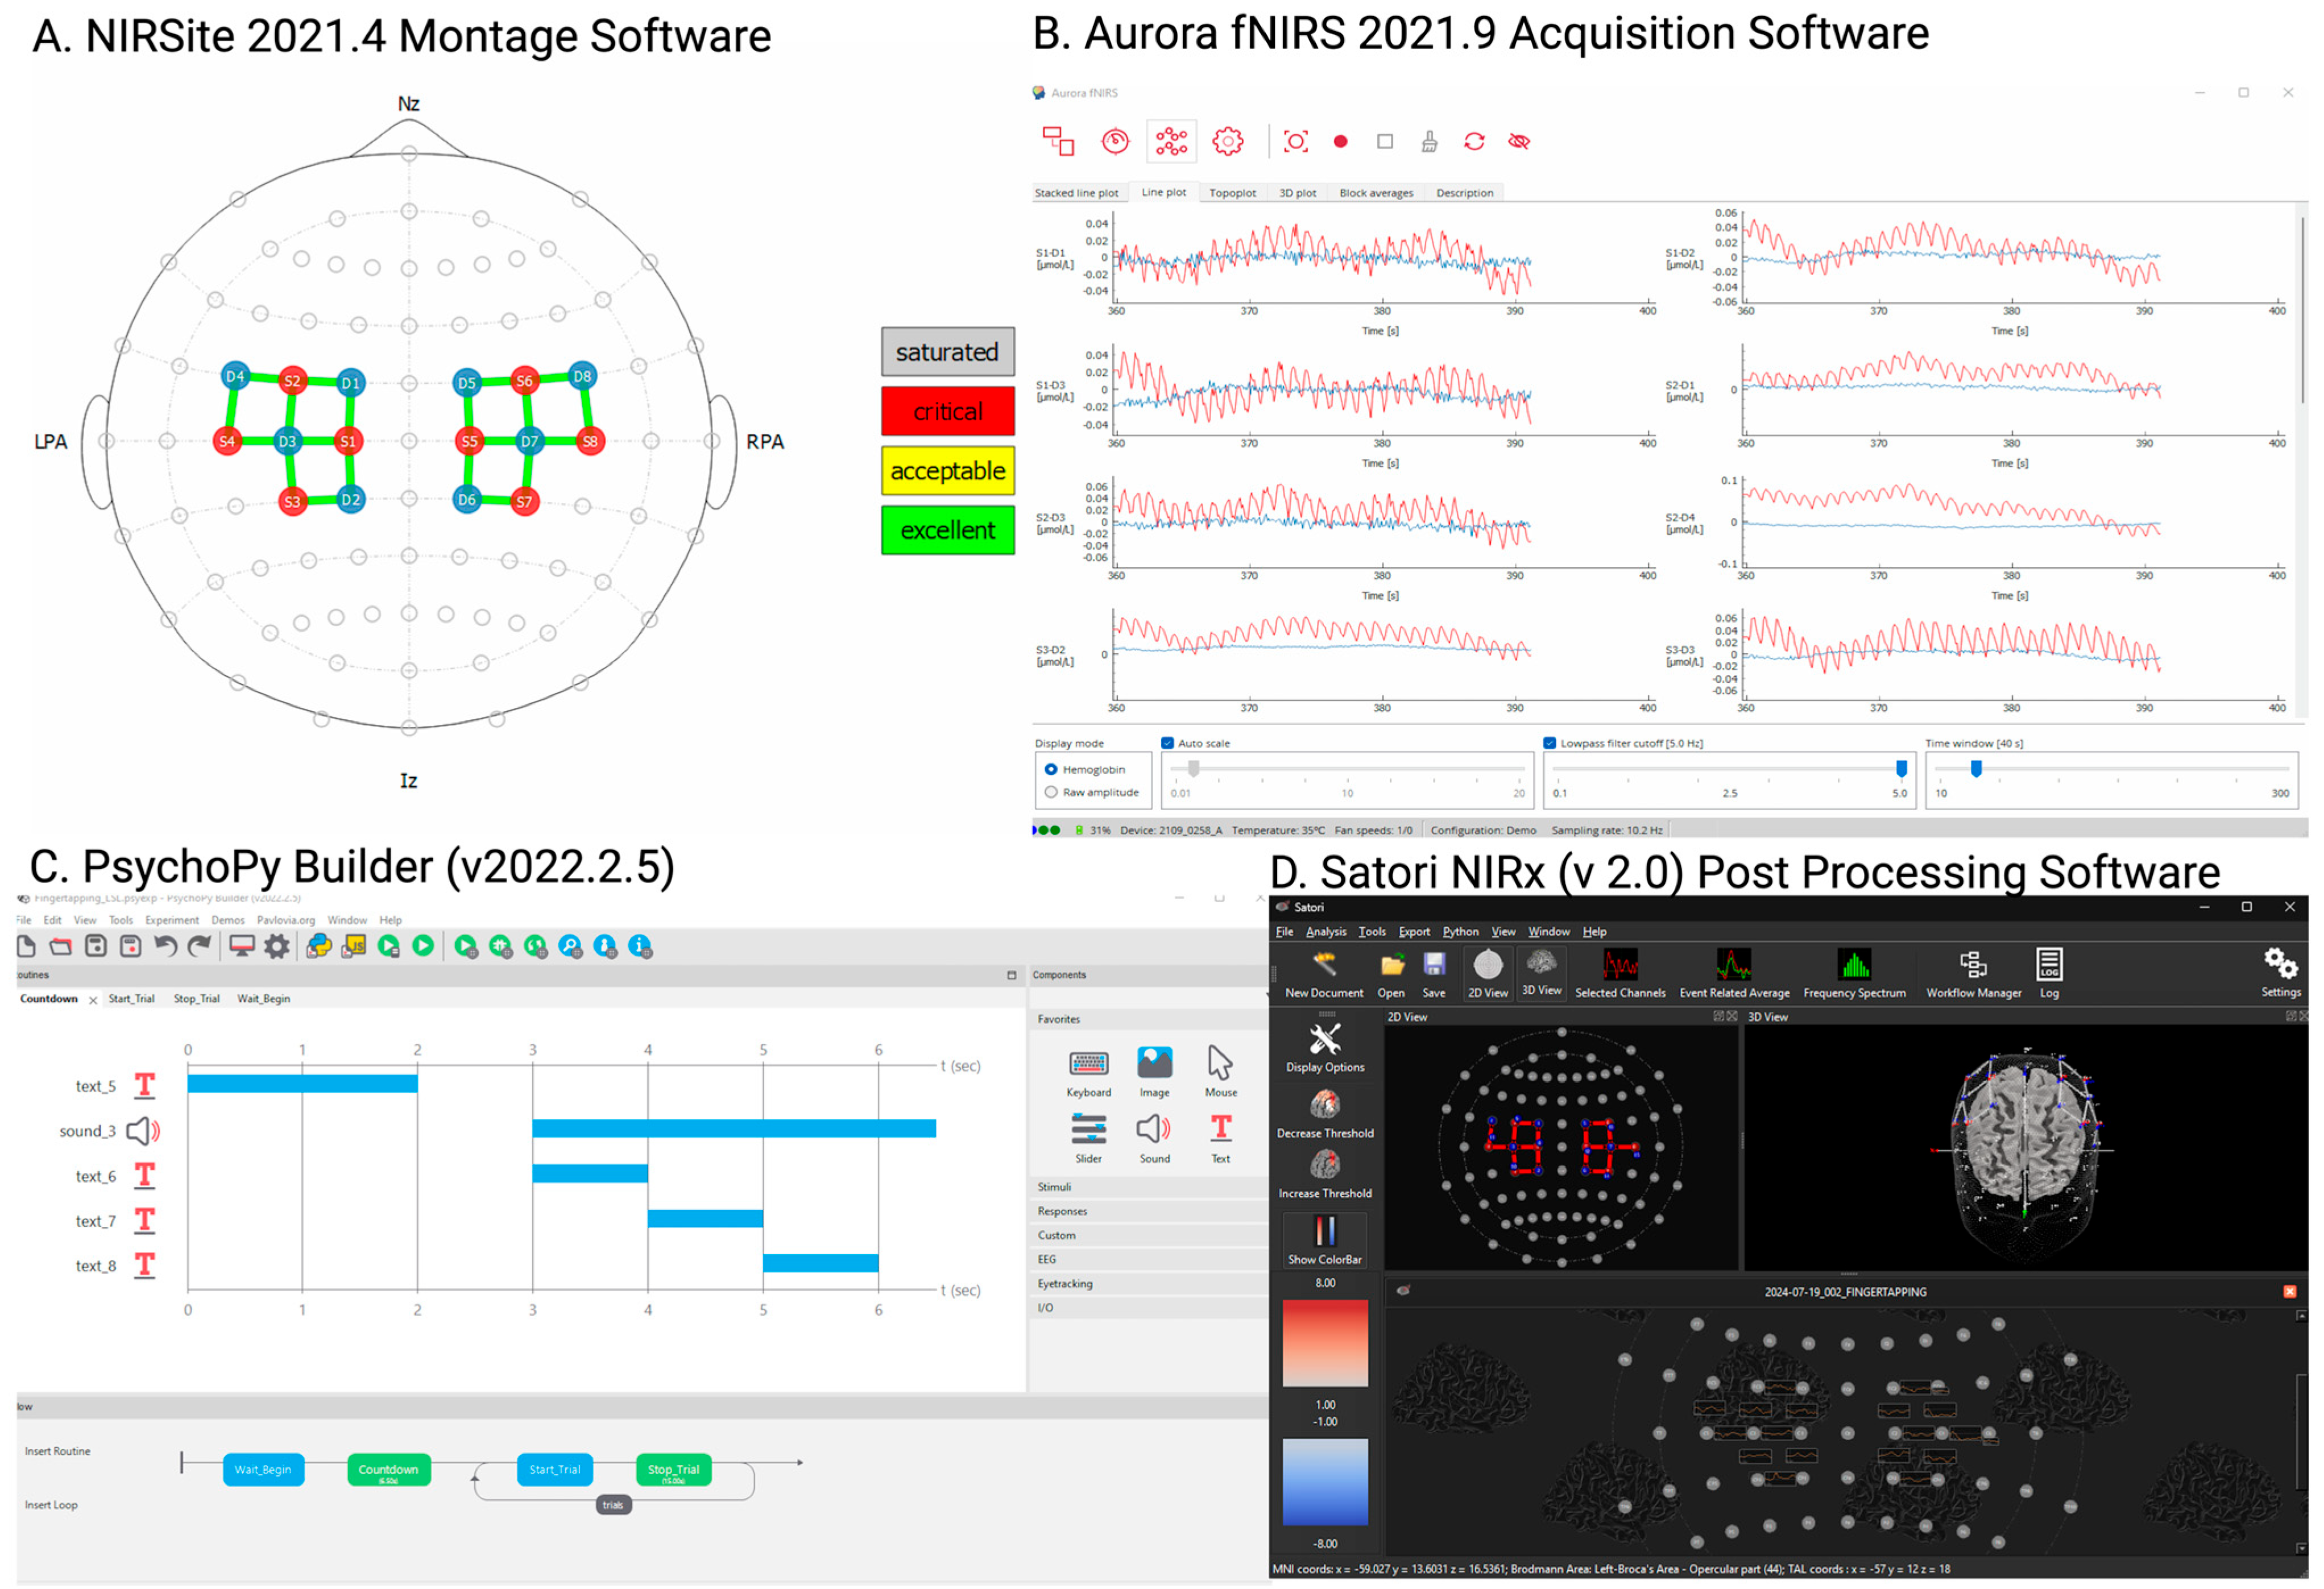
Task: Expand the Stimuli components section
Action: pos(1054,1187)
